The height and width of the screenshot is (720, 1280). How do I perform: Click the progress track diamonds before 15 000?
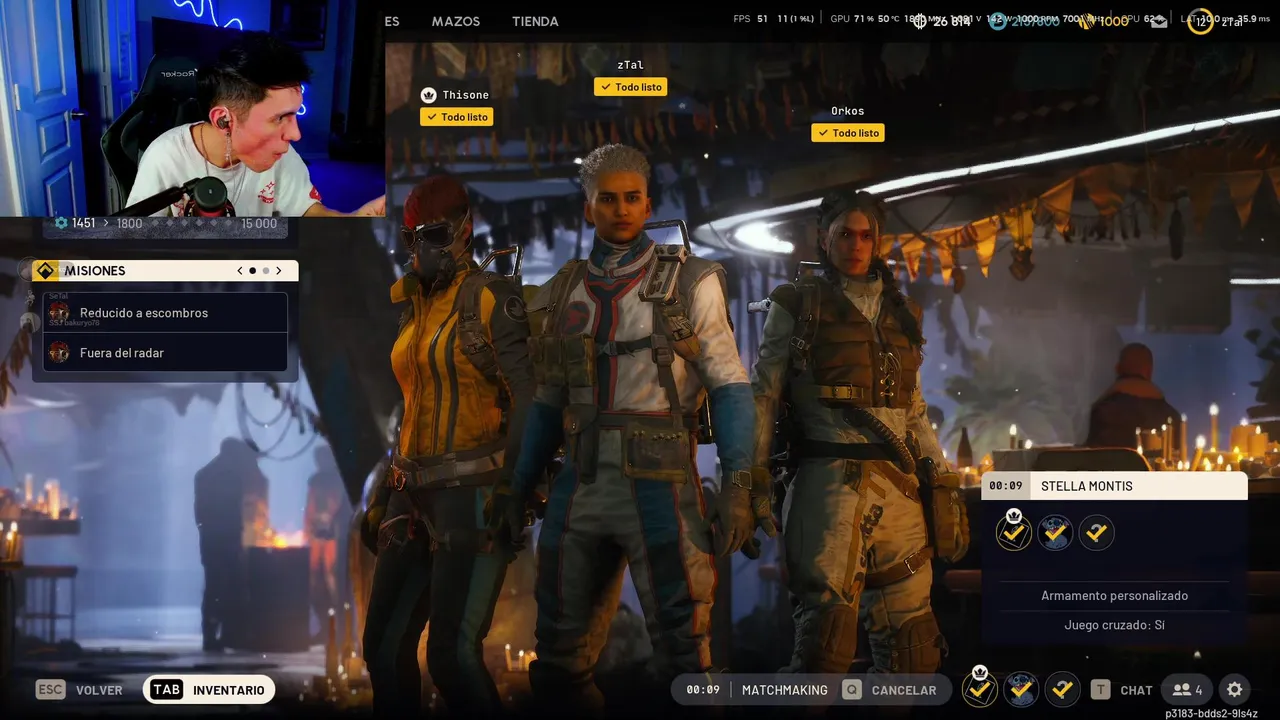click(x=191, y=223)
